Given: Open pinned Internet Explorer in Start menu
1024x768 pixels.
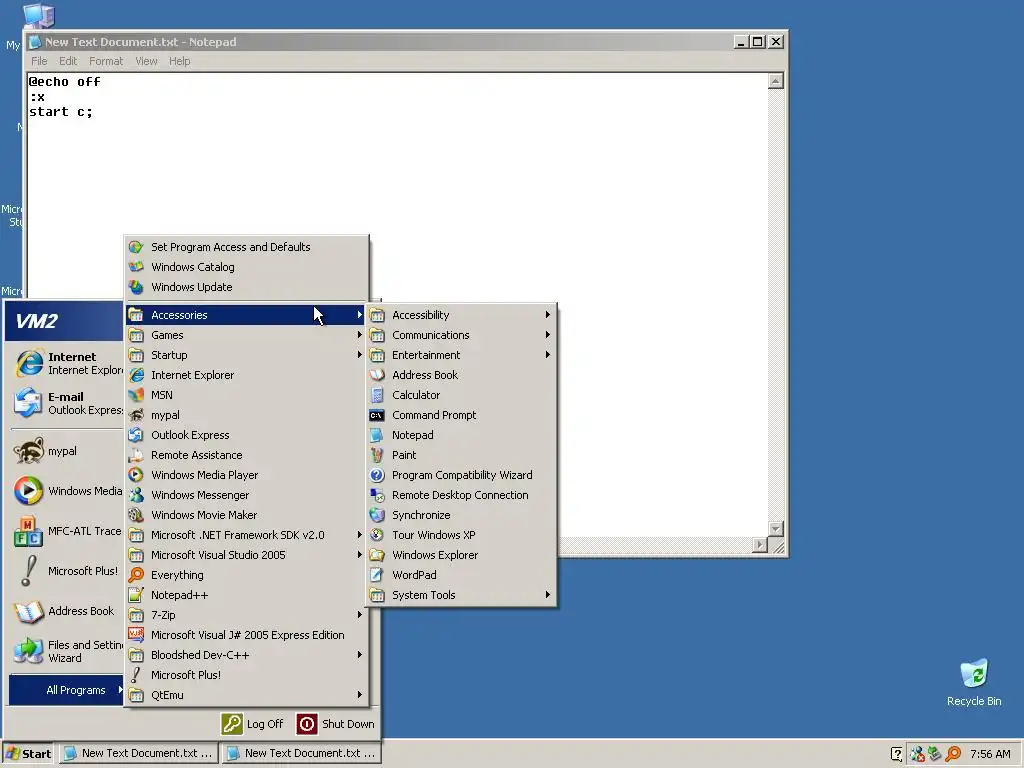Looking at the screenshot, I should pos(68,363).
